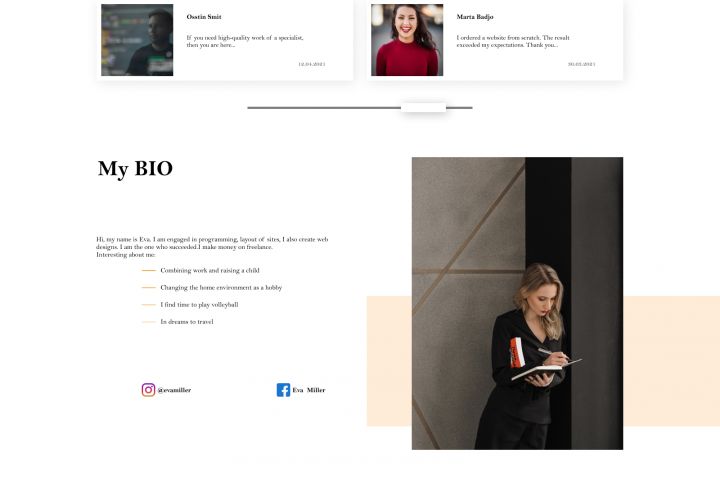This screenshot has height=480, width=720.
Task: Click the slider track left of handle
Action: click(324, 107)
